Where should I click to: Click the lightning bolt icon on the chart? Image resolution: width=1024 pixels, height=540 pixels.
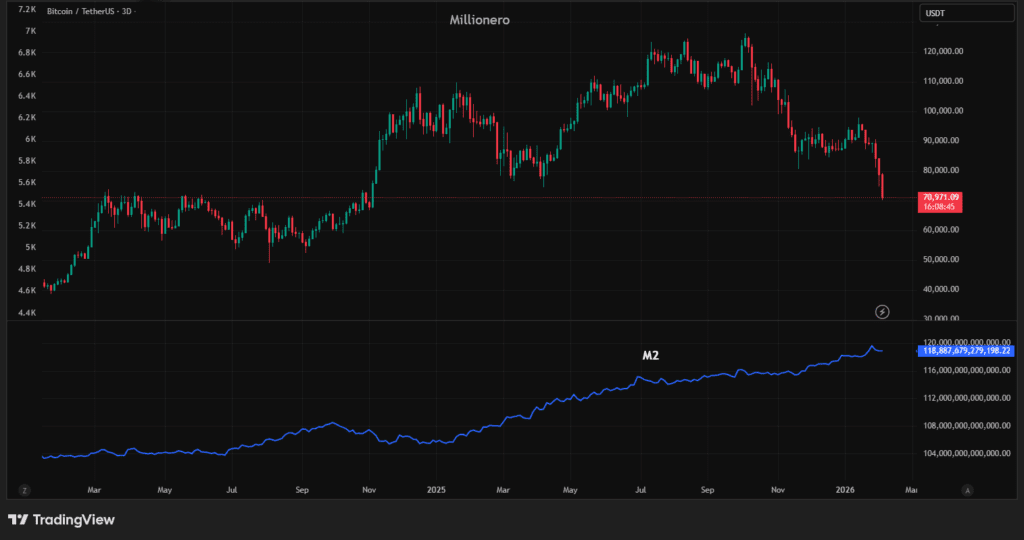coord(882,312)
